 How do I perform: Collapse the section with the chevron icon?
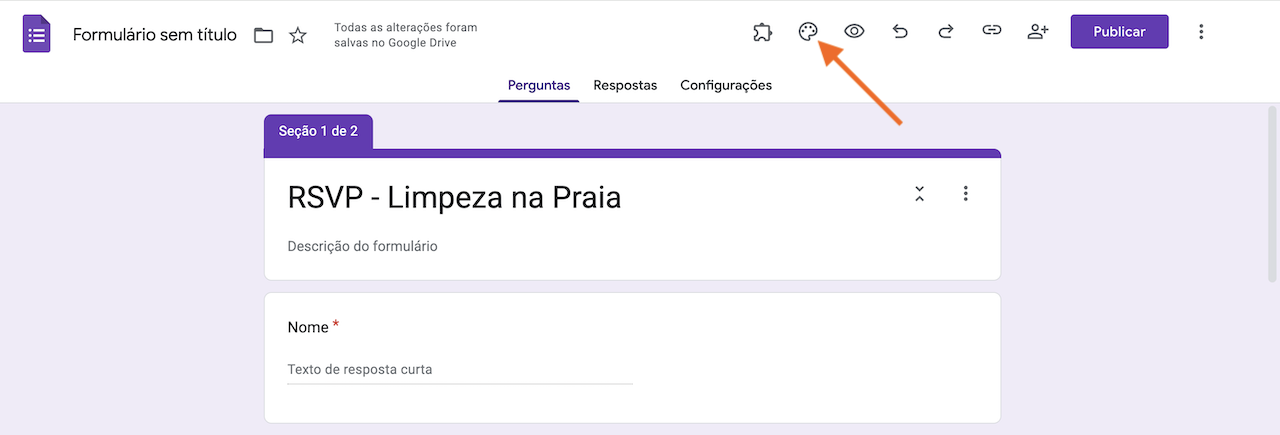[919, 194]
